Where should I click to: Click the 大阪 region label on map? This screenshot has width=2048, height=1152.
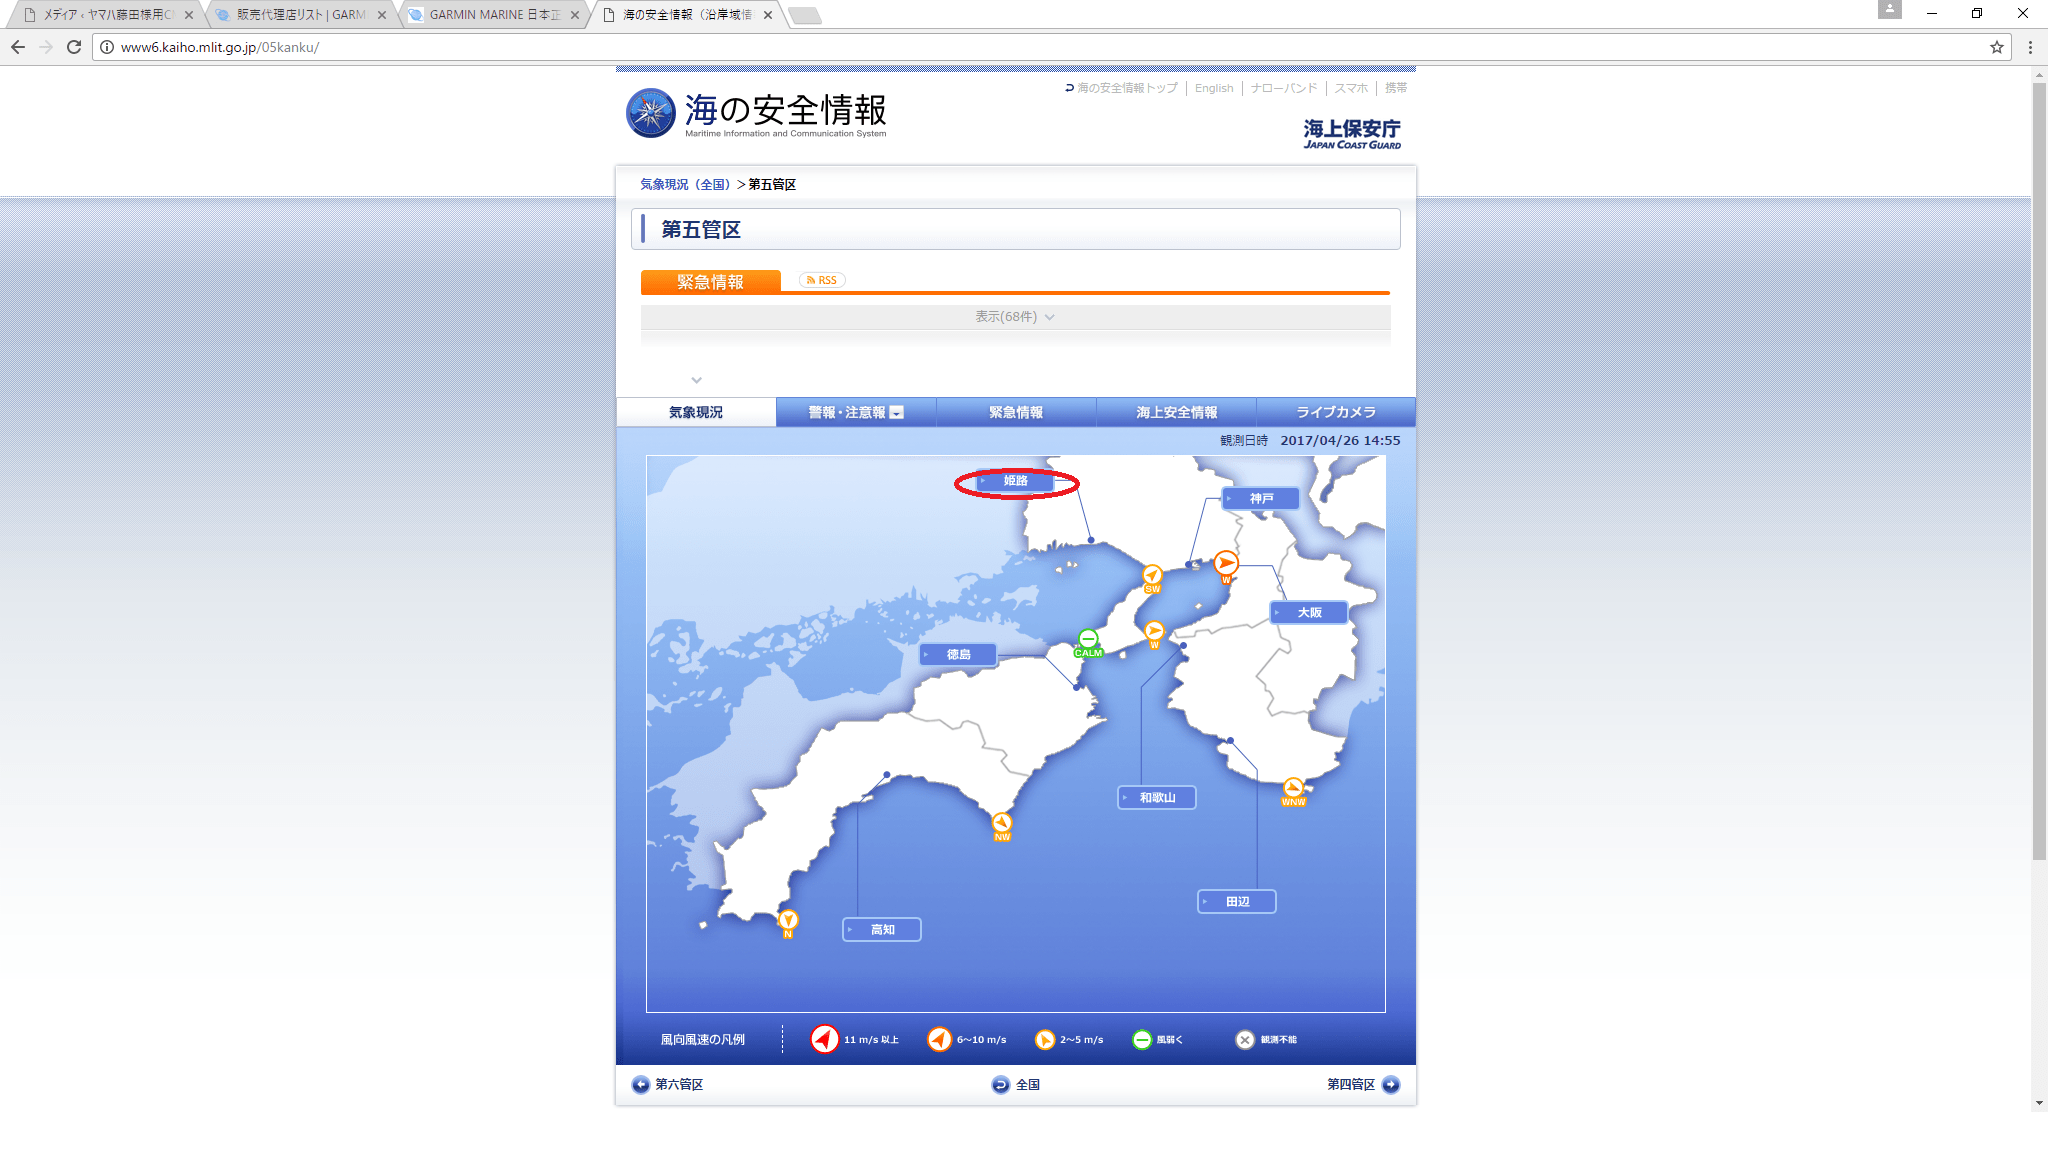click(1308, 612)
